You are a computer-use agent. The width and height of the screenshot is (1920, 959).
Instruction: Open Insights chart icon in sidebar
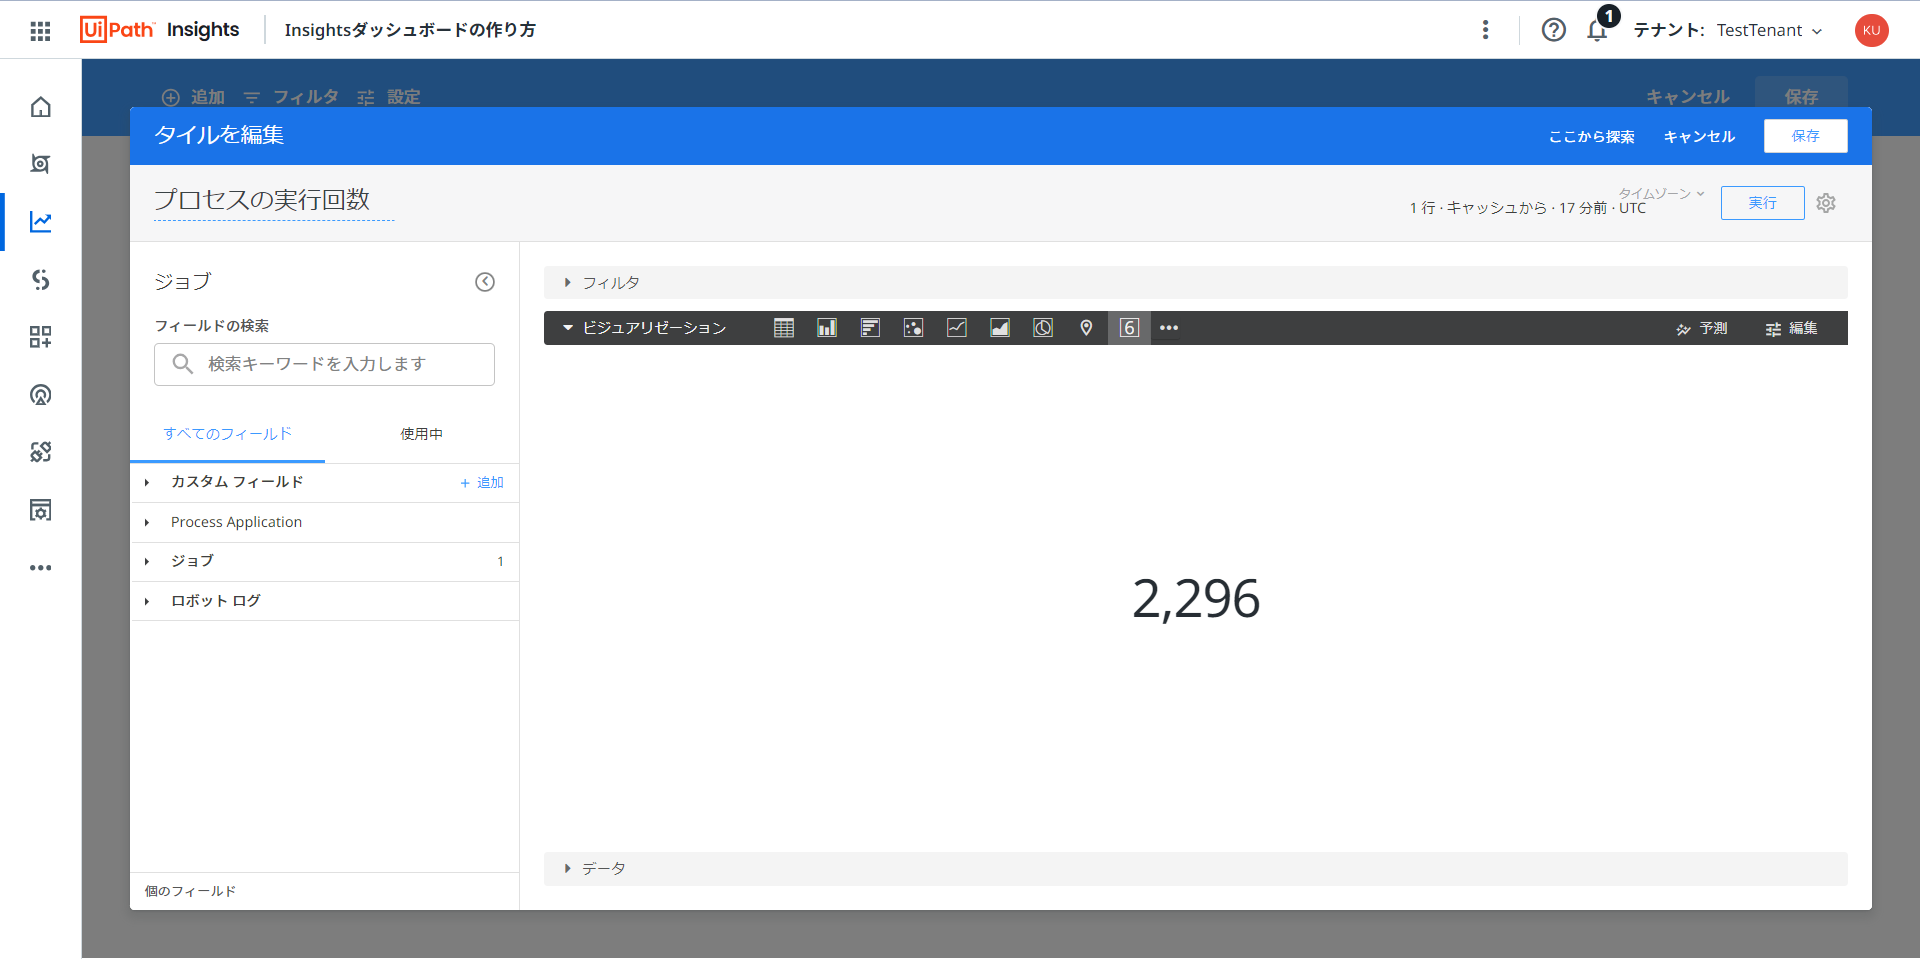pyautogui.click(x=40, y=222)
